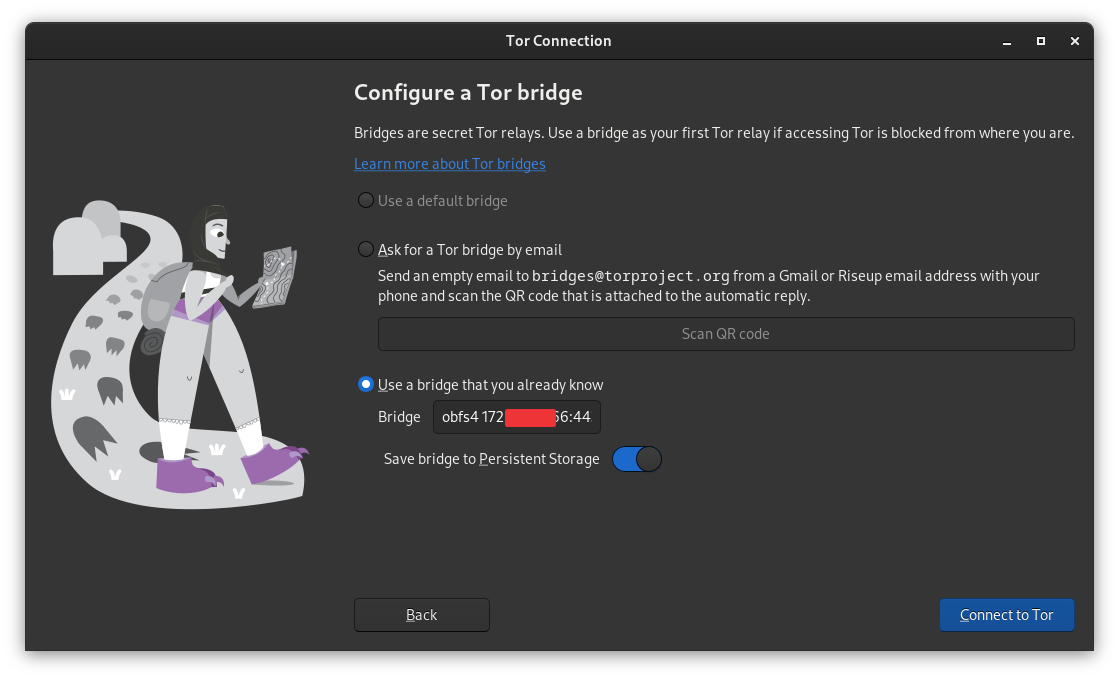Screen dimensions: 1119x679
Task: Click the Scan QR code button
Action: click(x=726, y=333)
